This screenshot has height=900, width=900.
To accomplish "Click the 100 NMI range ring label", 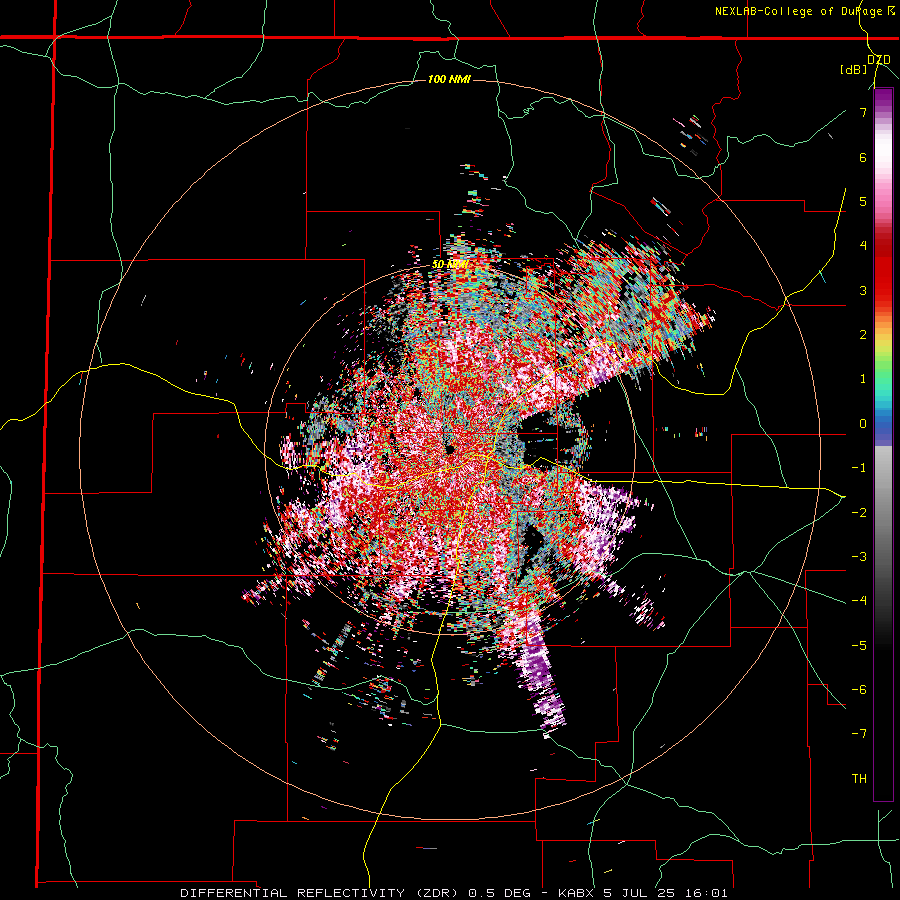I will (x=449, y=79).
